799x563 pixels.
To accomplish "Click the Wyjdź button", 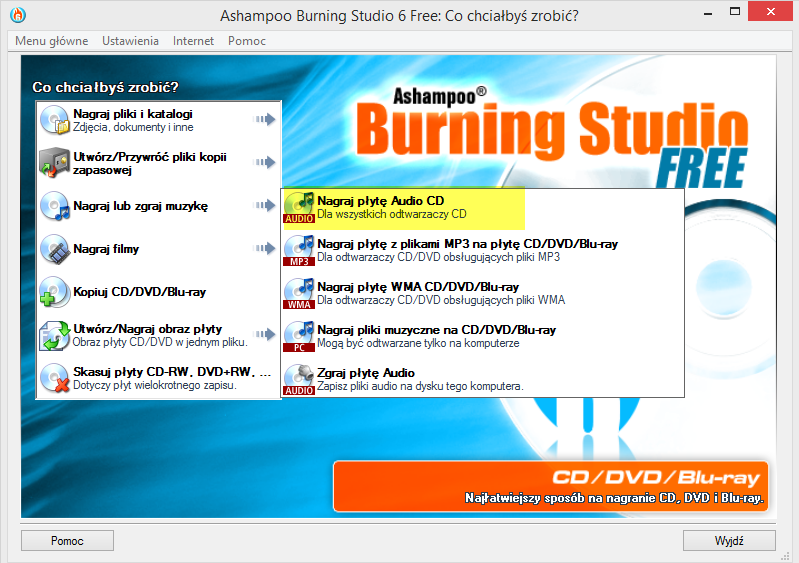I will 729,541.
